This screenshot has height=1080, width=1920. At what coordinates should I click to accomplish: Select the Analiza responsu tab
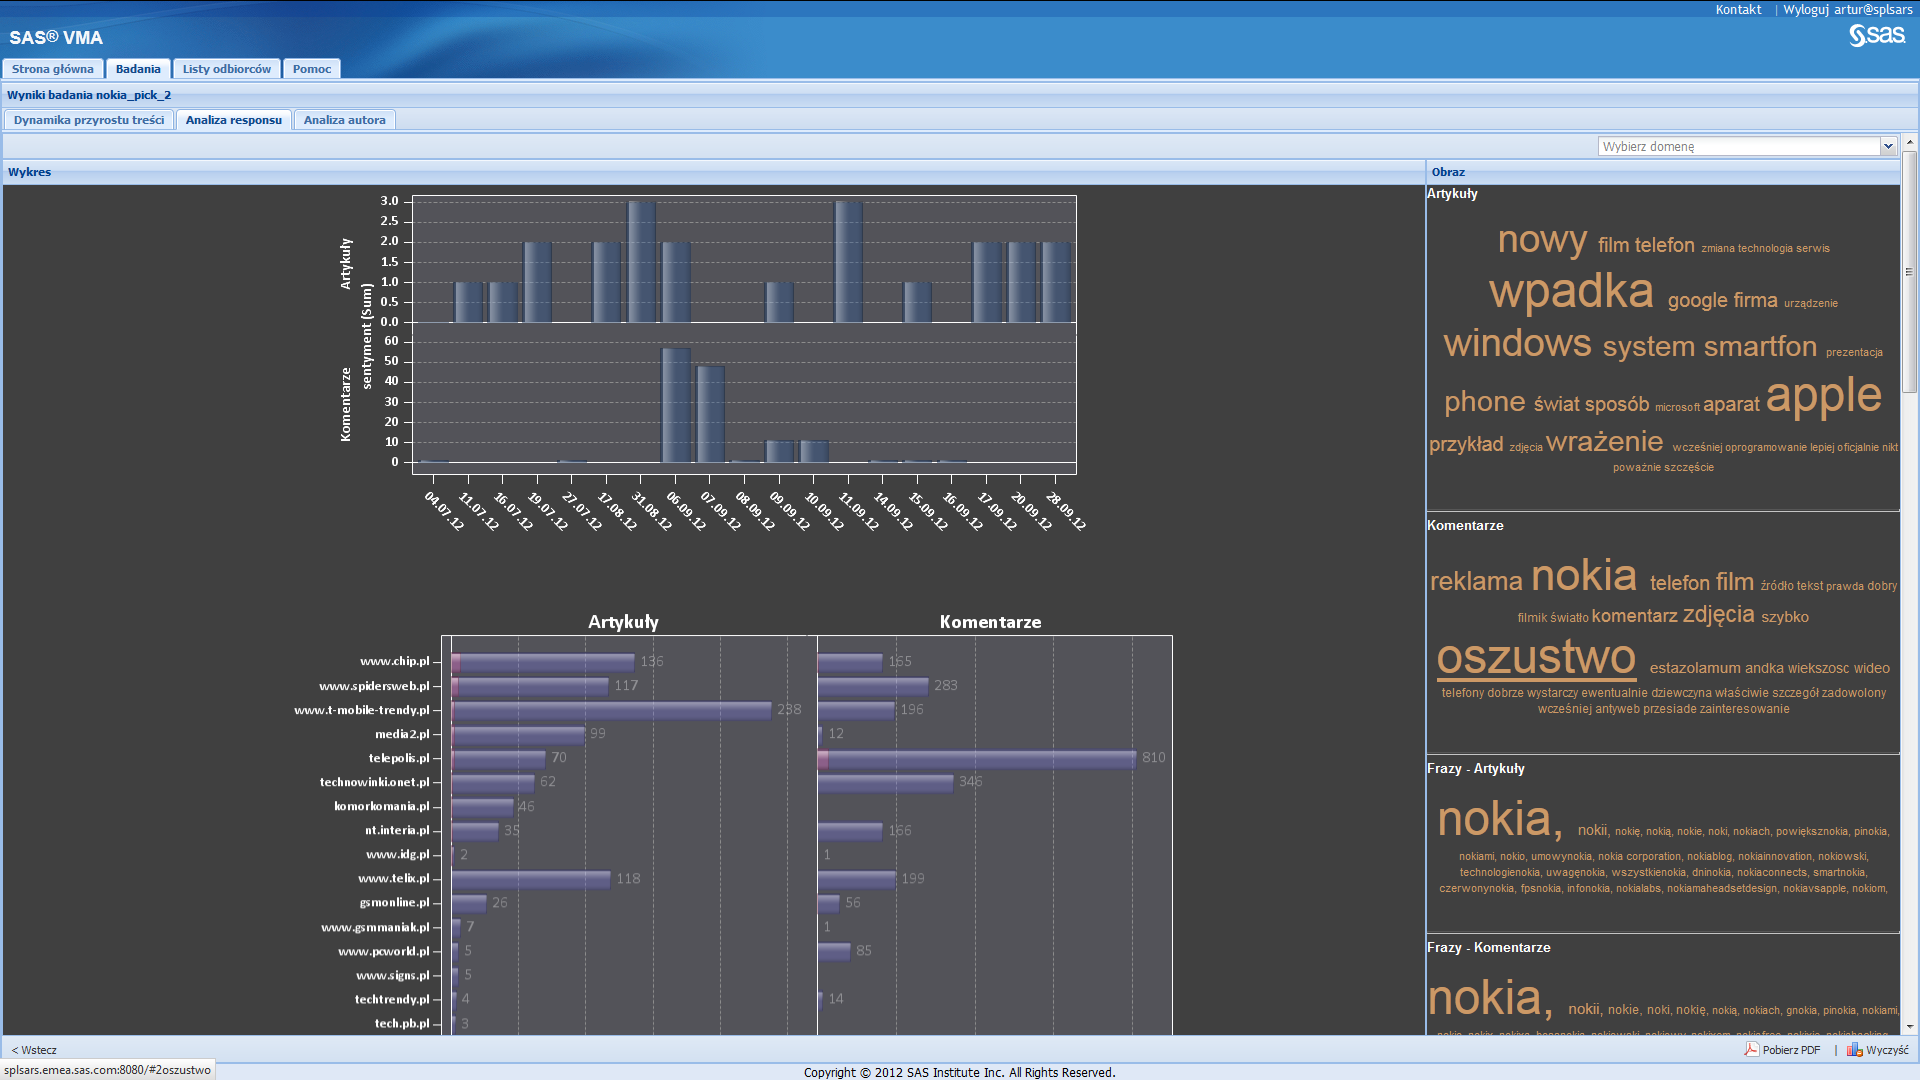click(x=234, y=120)
